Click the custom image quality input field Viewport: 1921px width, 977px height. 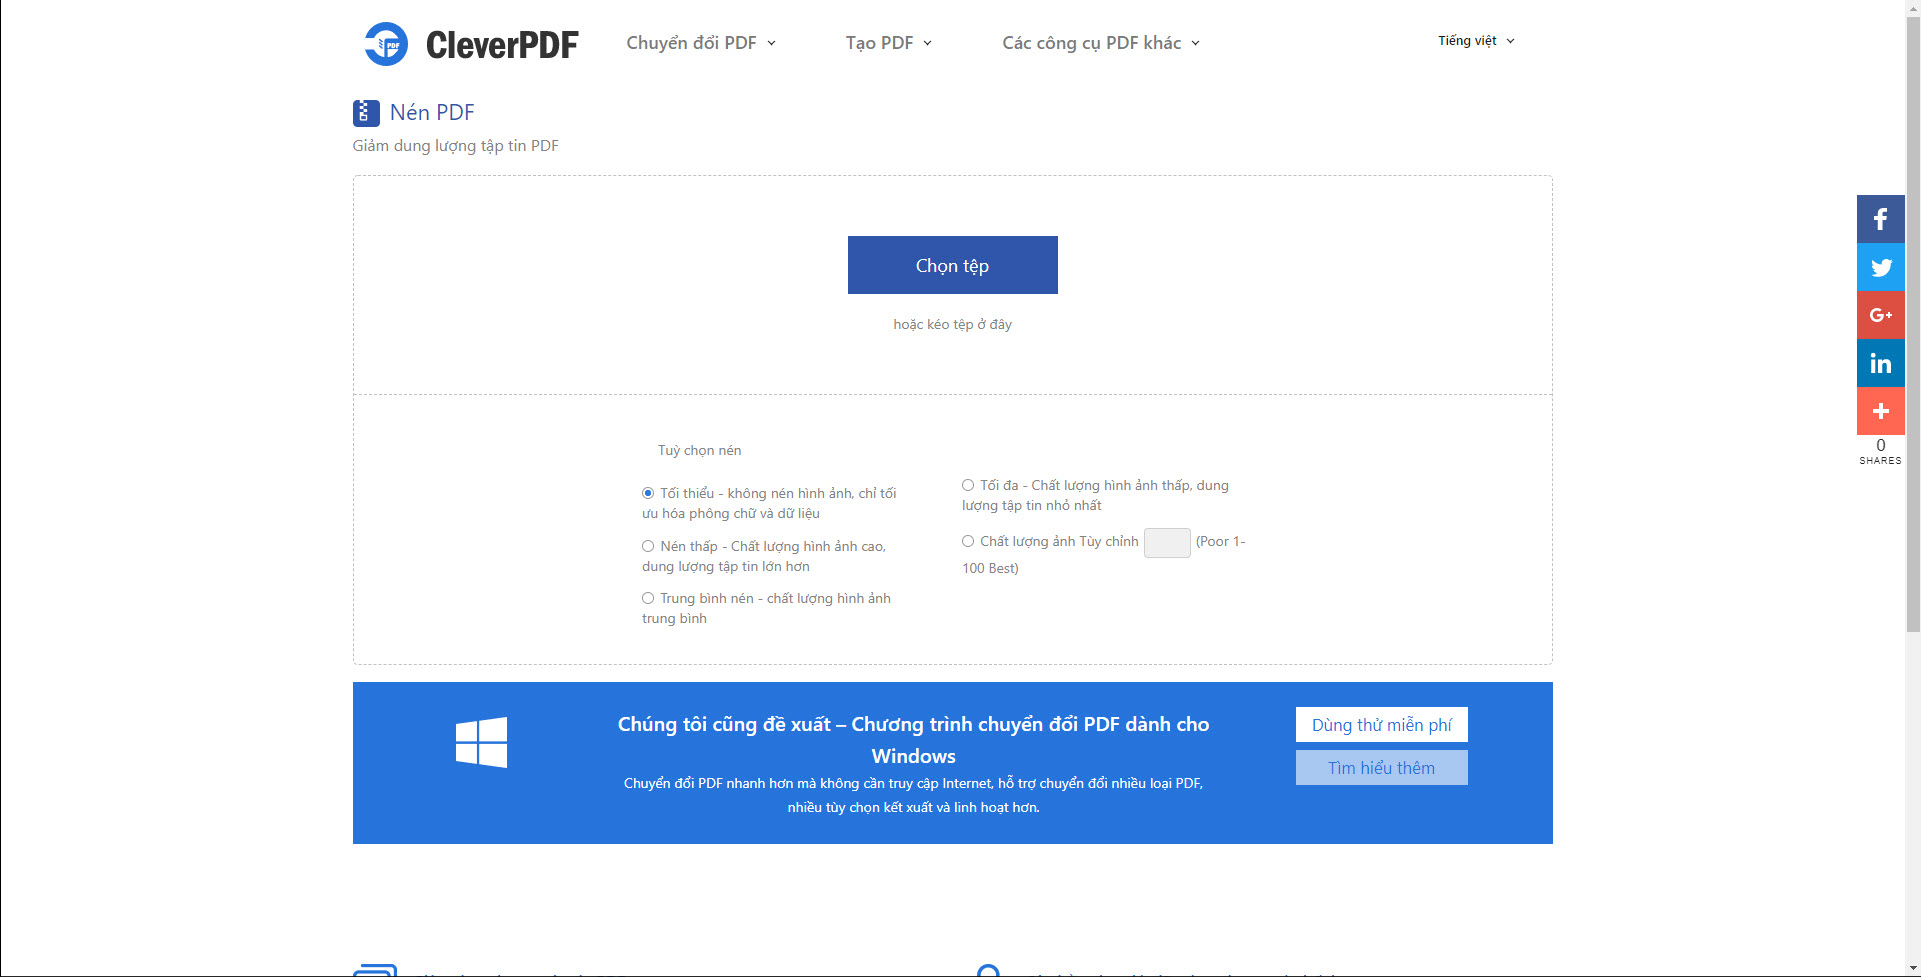pyautogui.click(x=1166, y=543)
